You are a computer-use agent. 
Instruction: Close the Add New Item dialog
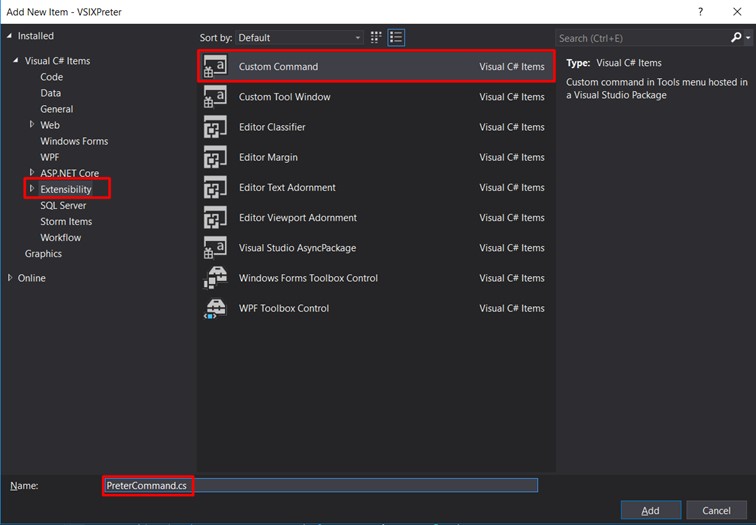click(737, 12)
